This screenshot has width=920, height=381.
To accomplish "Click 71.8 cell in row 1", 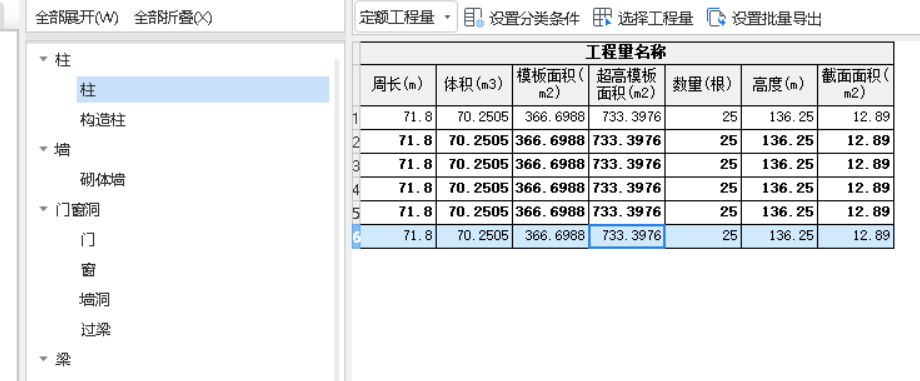I will tap(398, 117).
